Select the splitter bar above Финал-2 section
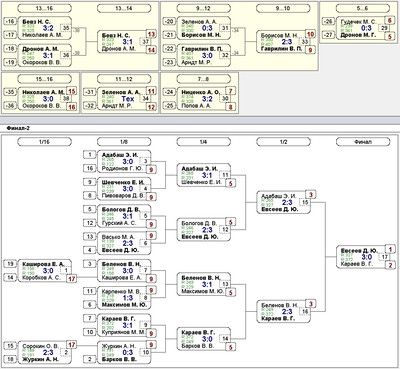400x369 pixels. click(x=200, y=120)
